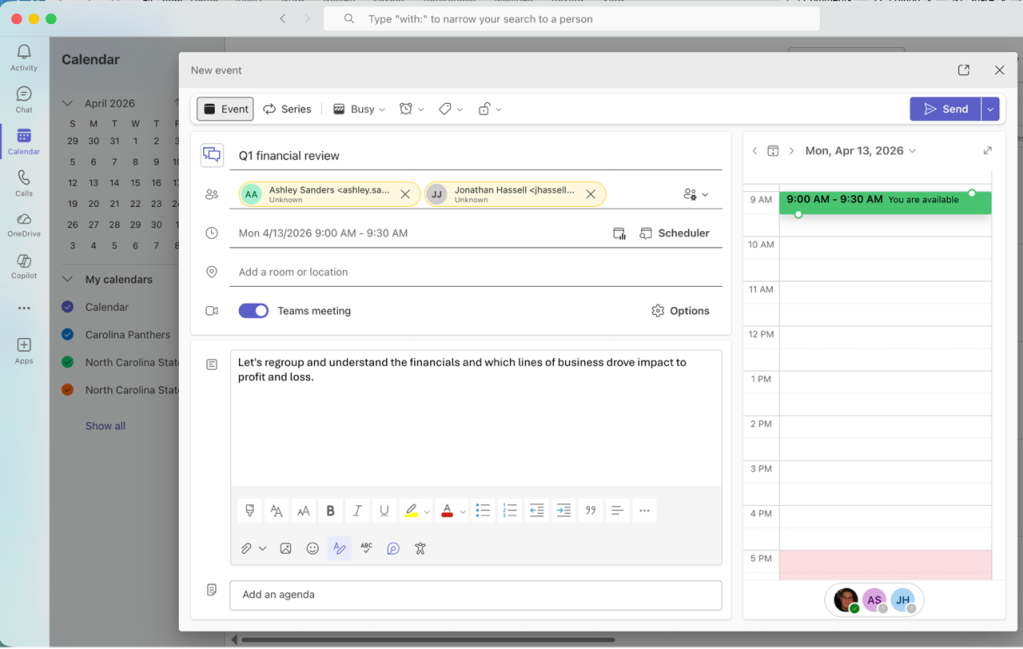The width and height of the screenshot is (1023, 649).
Task: Run spell check on the description
Action: pyautogui.click(x=366, y=548)
